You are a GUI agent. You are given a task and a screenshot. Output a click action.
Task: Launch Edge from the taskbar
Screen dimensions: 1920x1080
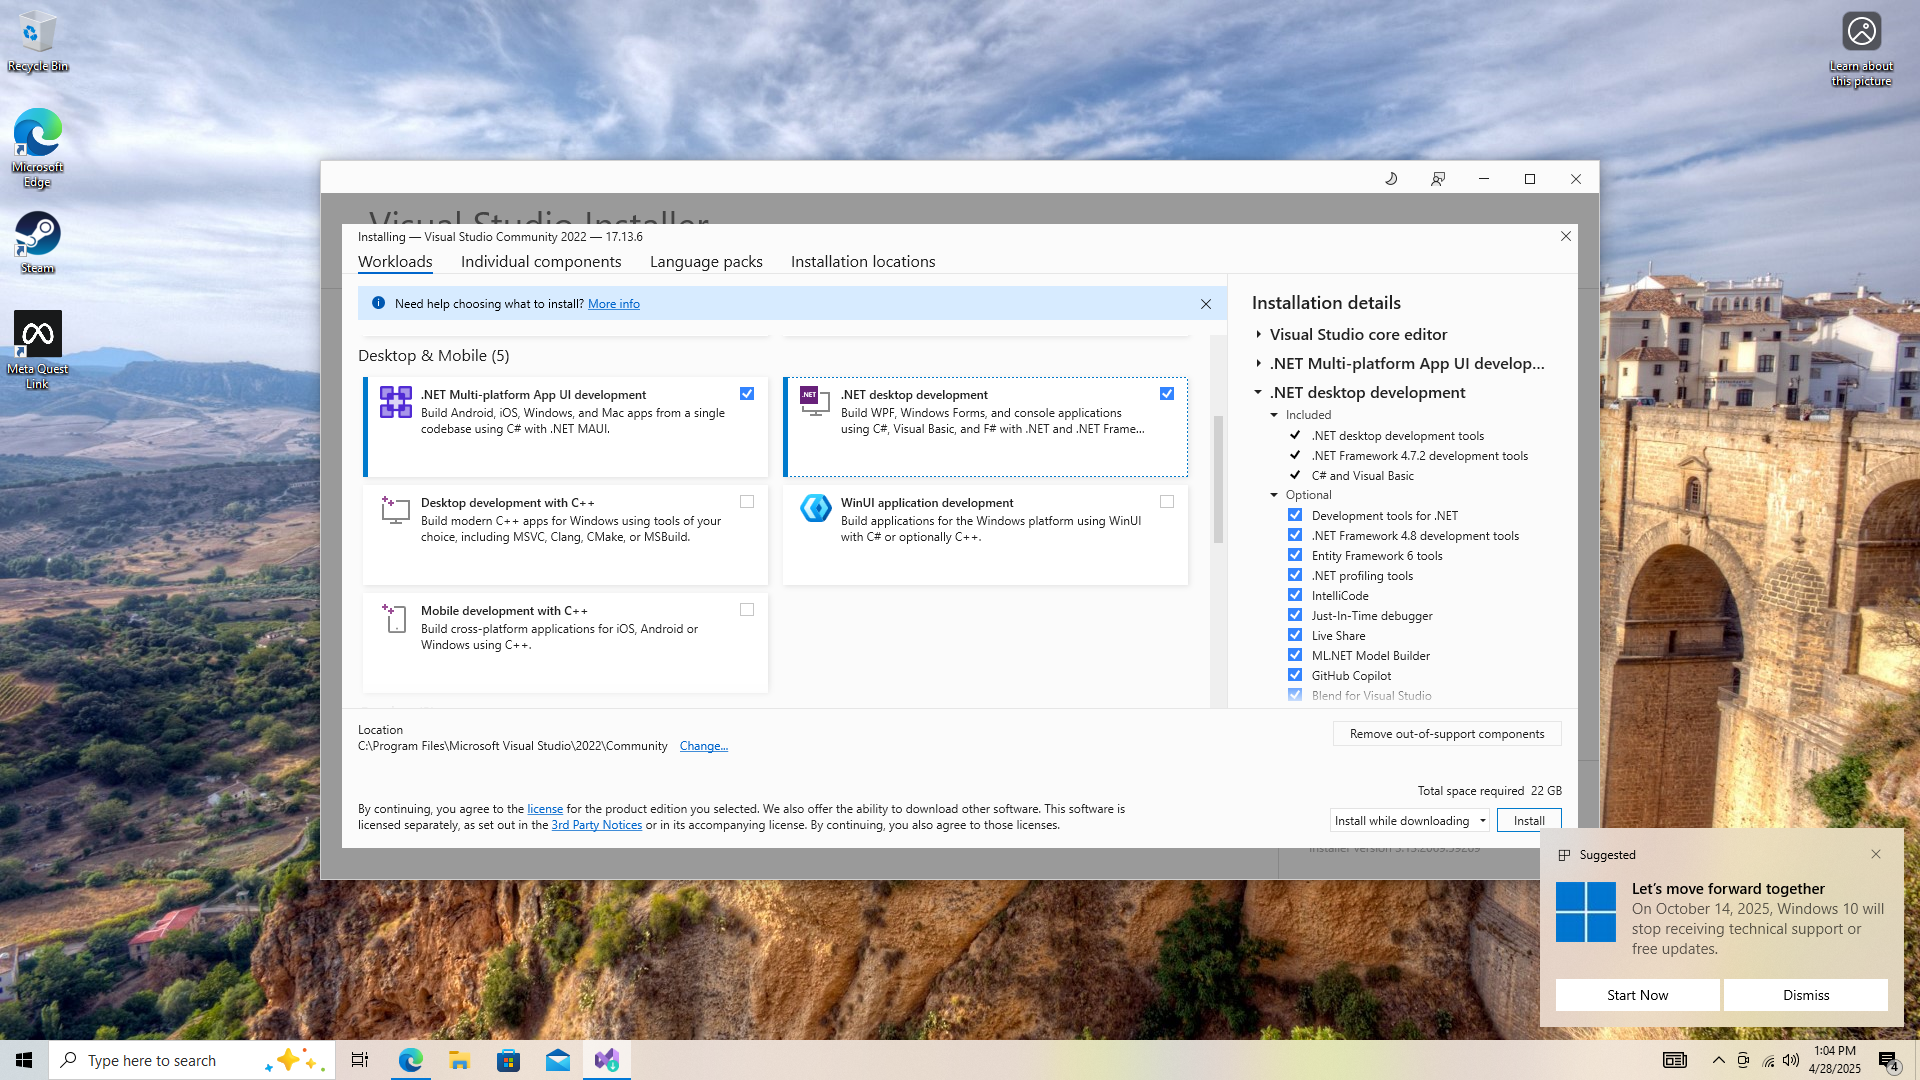(410, 1060)
